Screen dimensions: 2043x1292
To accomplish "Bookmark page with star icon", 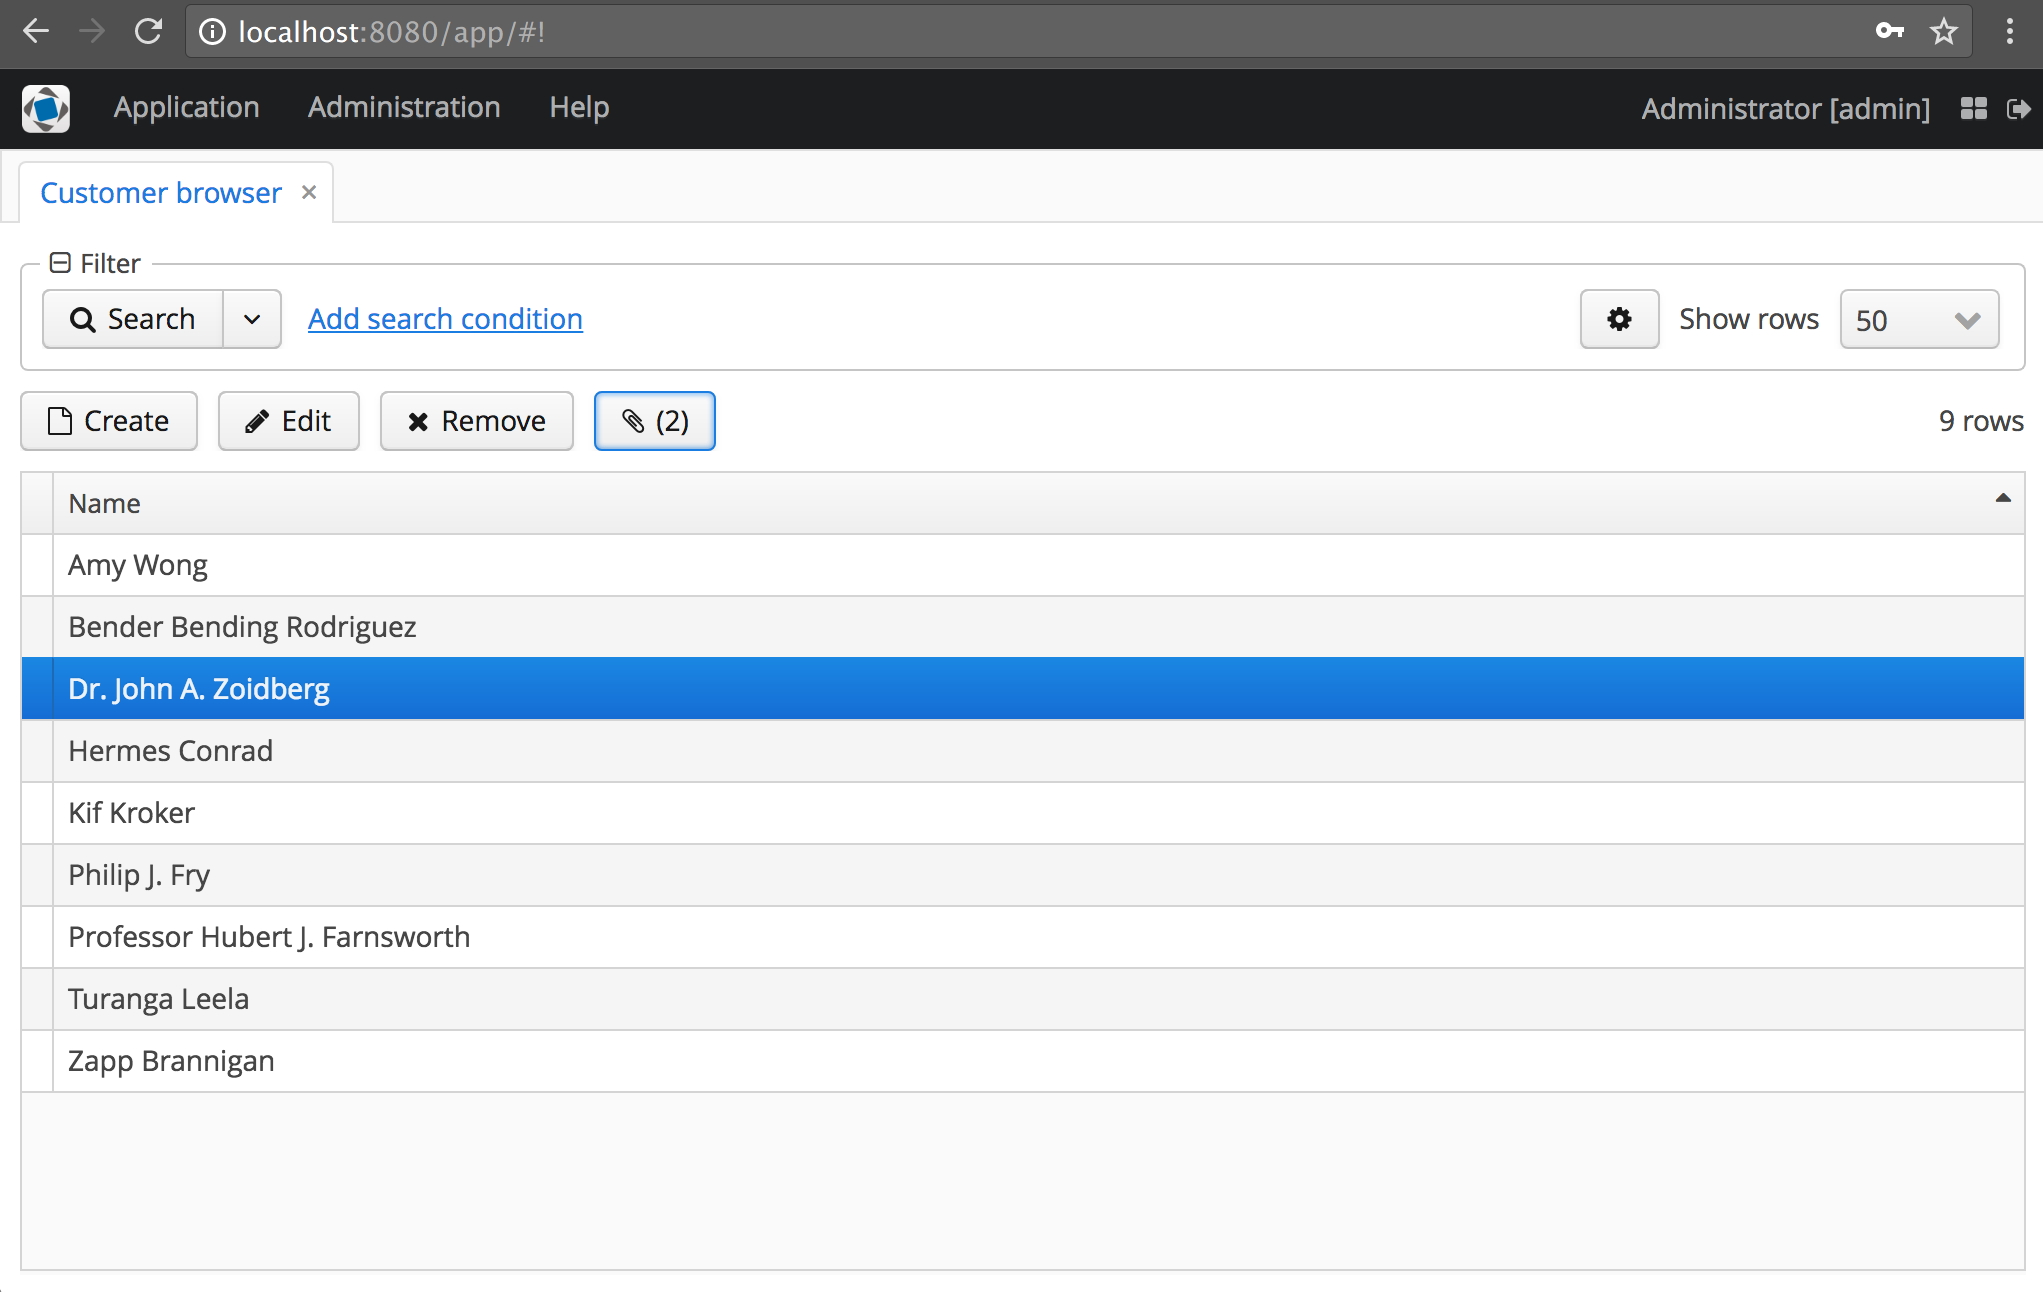I will (1944, 31).
